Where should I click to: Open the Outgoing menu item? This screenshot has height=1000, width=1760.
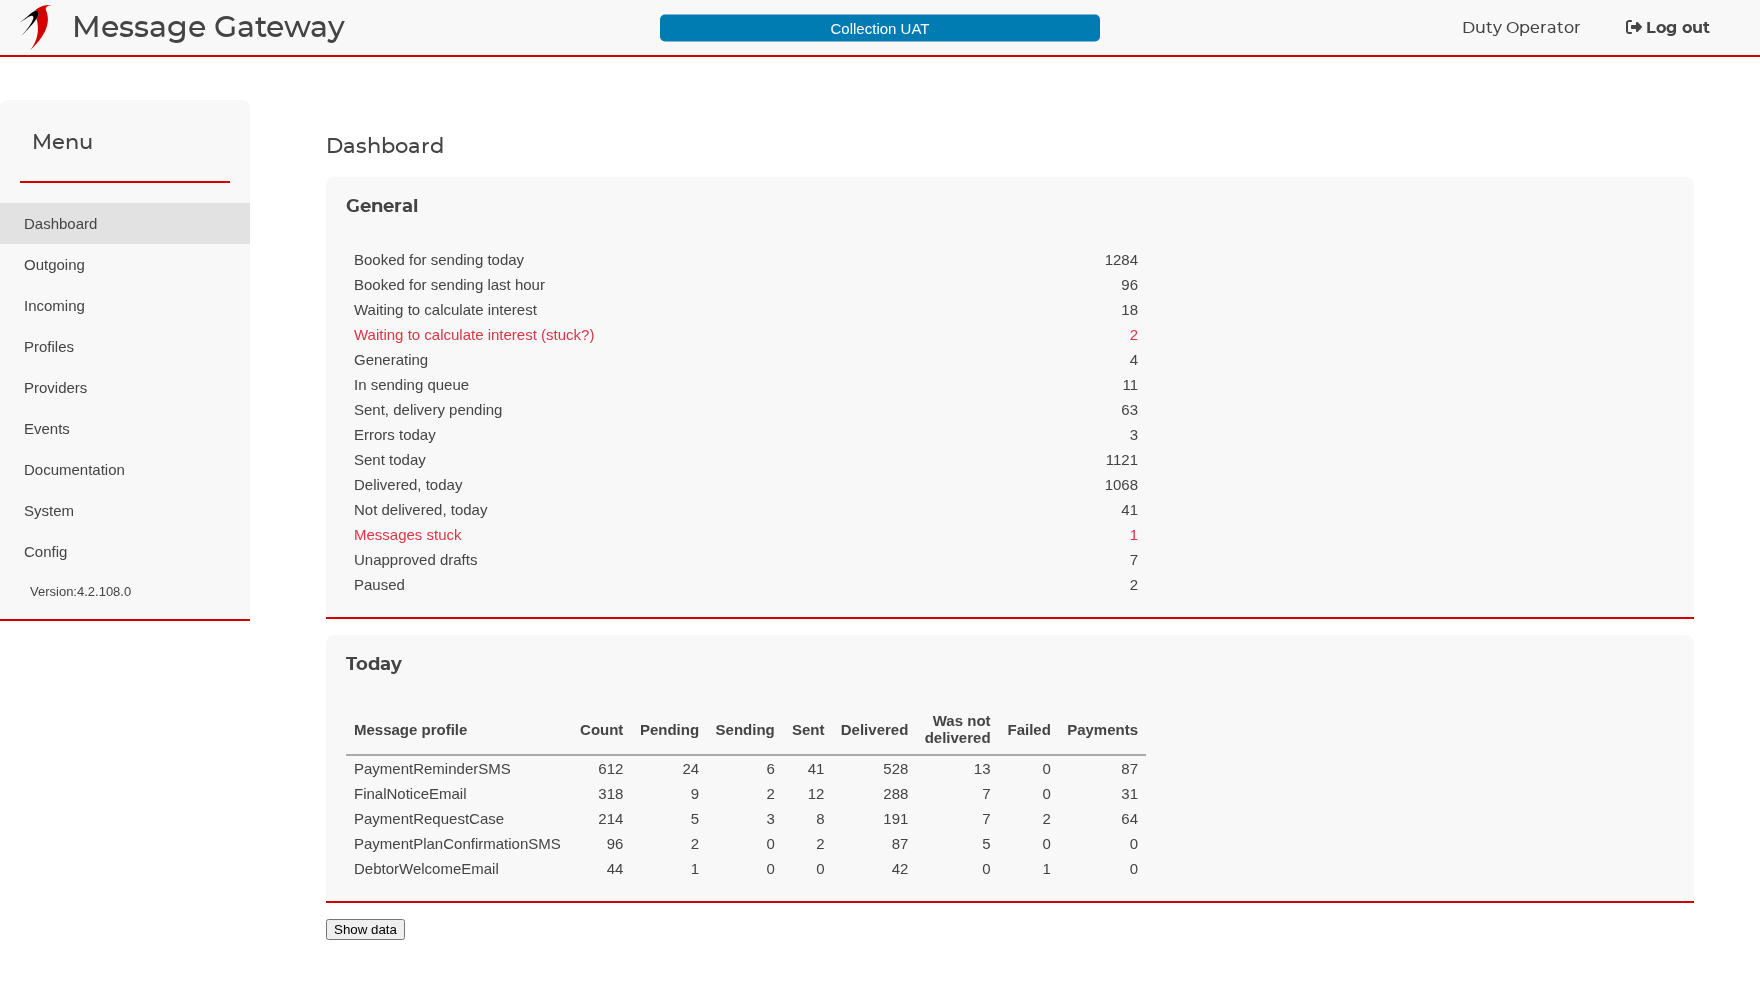click(125, 265)
